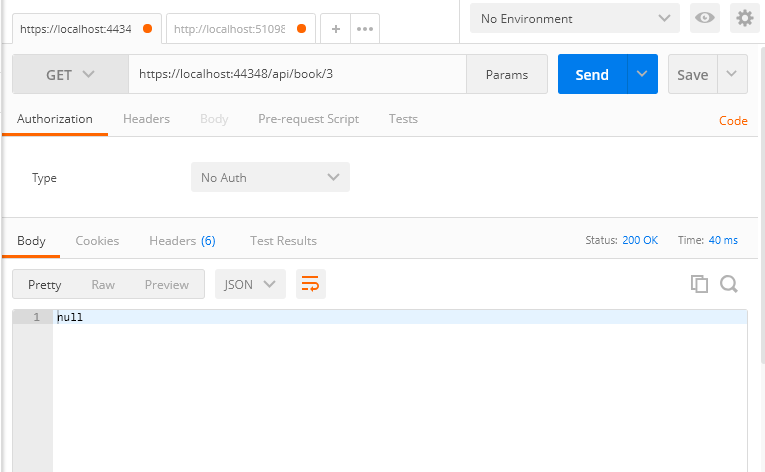Show the Test Results tab
This screenshot has height=472, width=765.
click(x=283, y=241)
